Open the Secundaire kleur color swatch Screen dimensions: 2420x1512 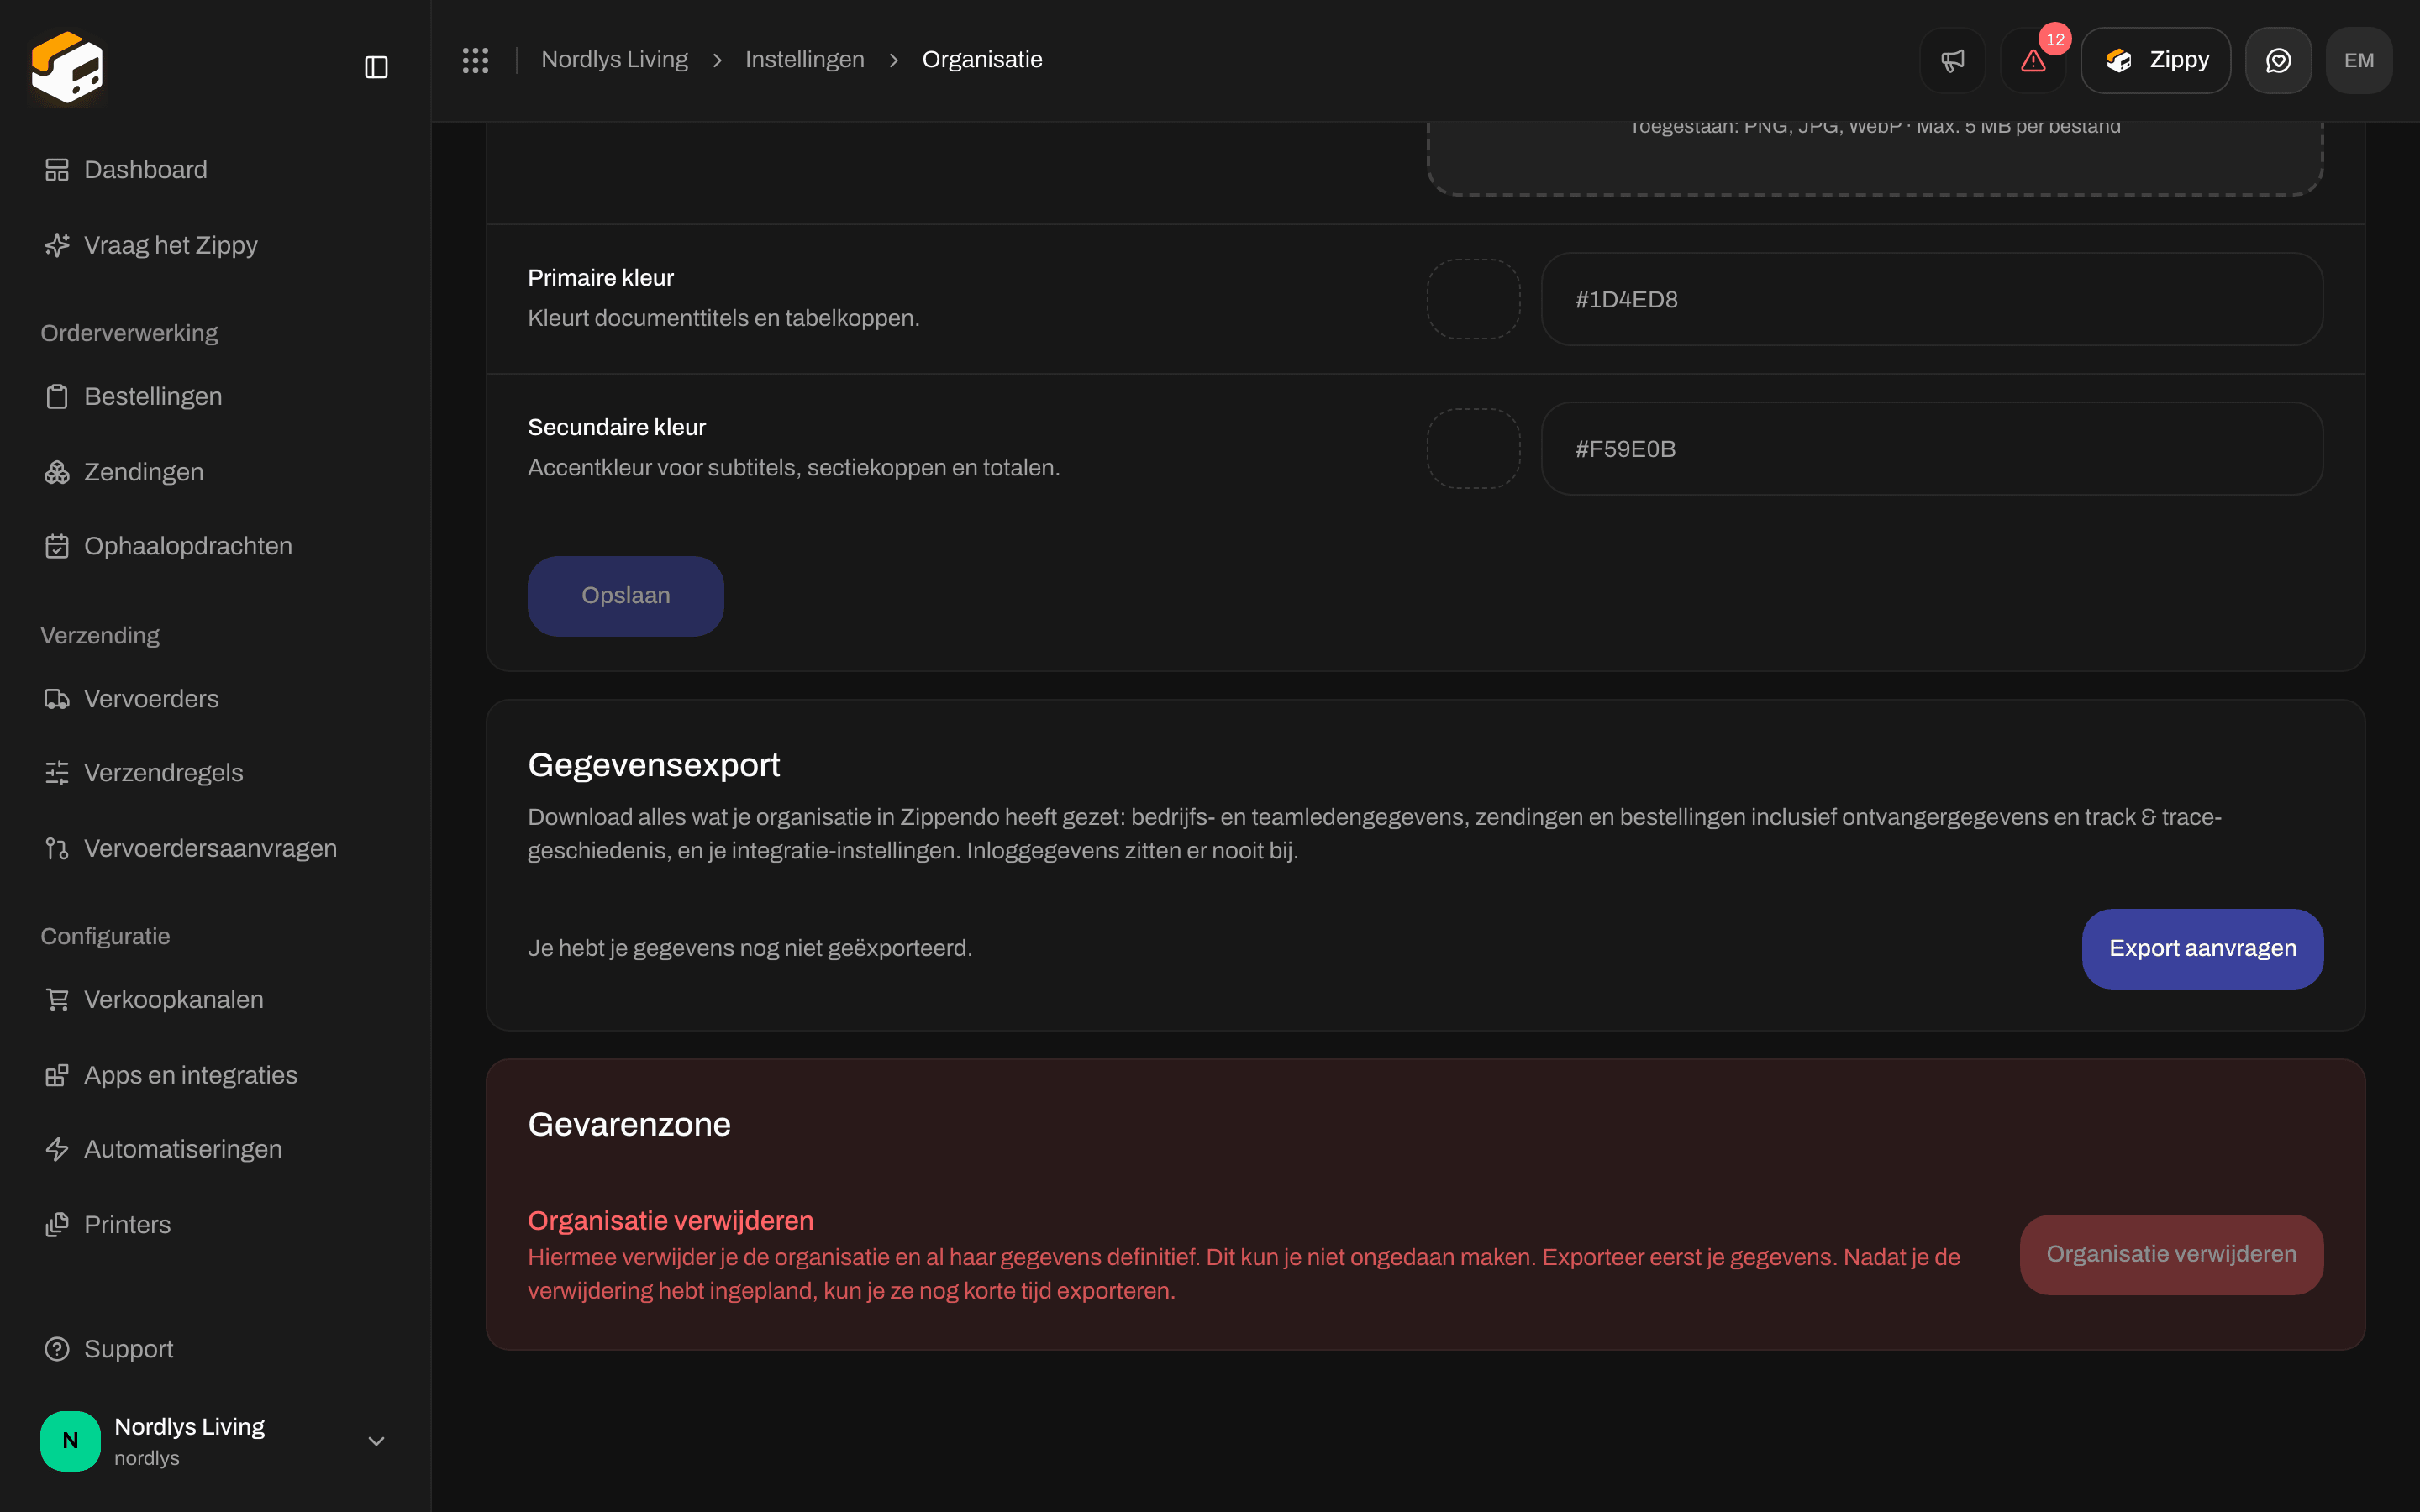pos(1473,449)
